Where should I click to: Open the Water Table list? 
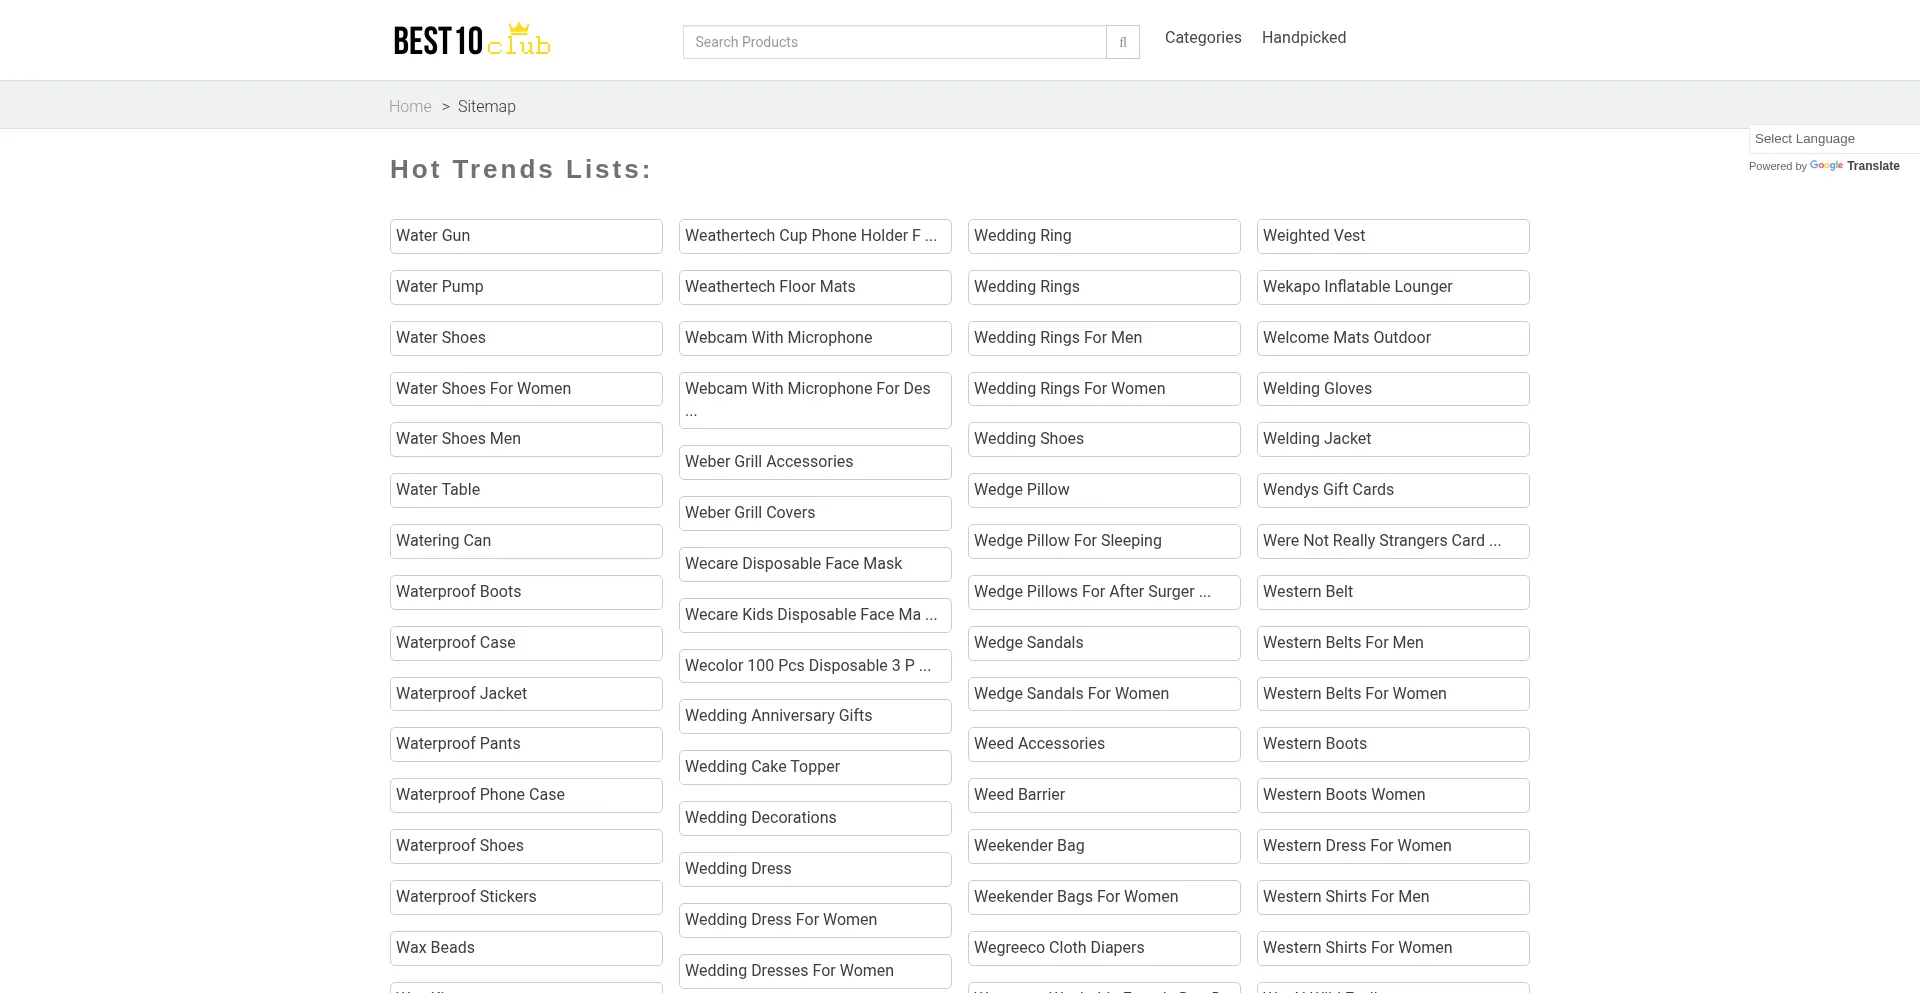pyautogui.click(x=526, y=490)
